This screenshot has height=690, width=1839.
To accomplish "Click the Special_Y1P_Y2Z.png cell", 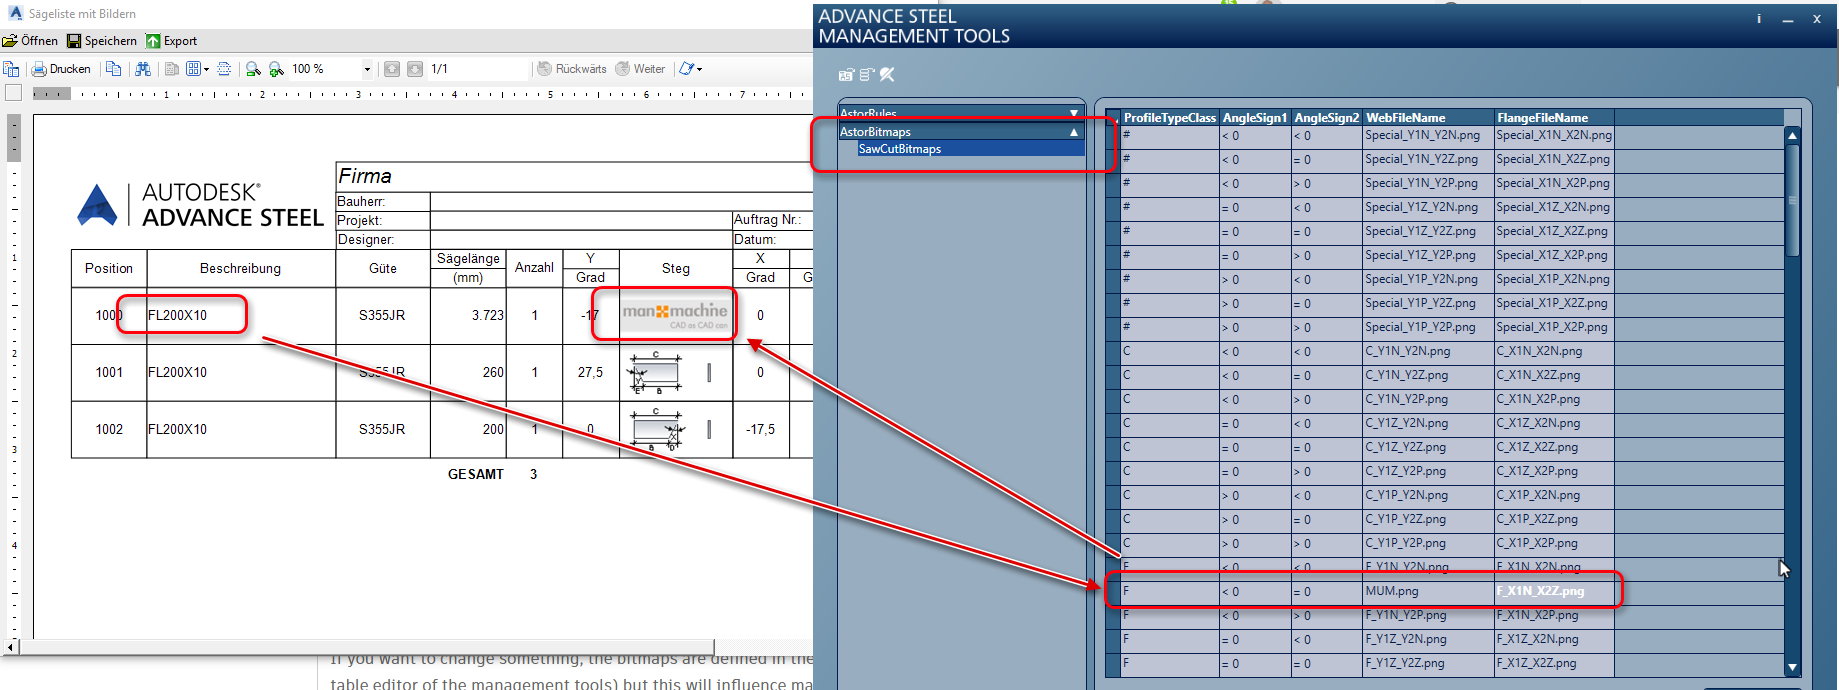I will [1428, 304].
